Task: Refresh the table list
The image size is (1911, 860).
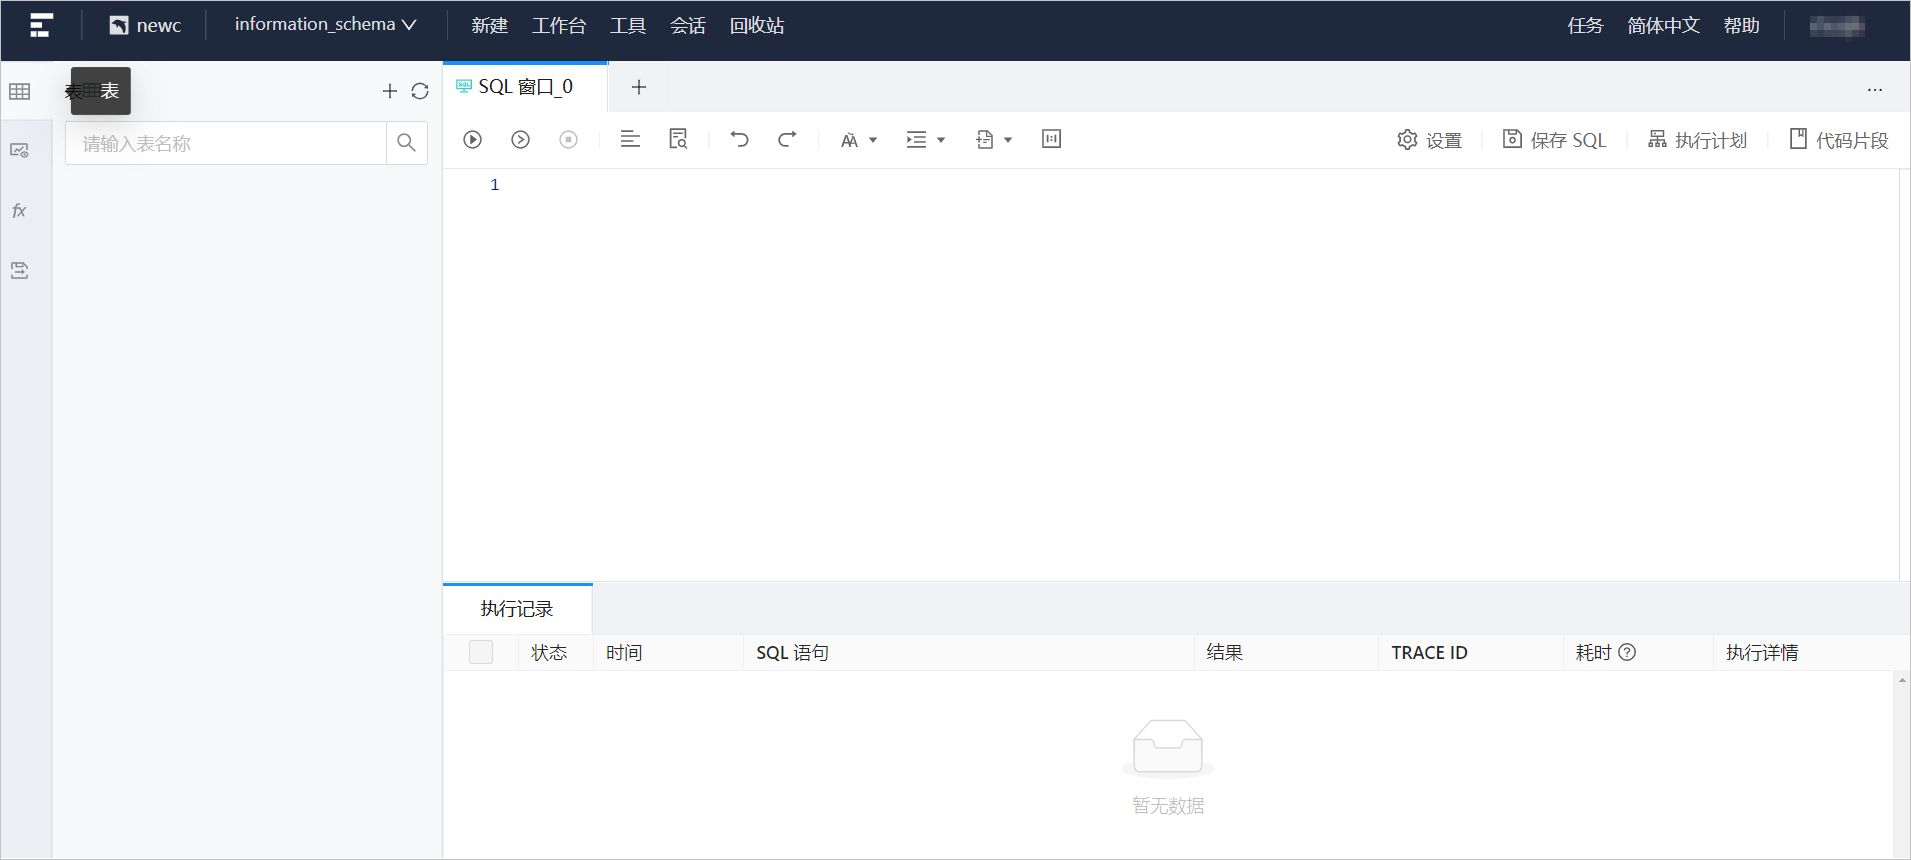Action: point(420,92)
